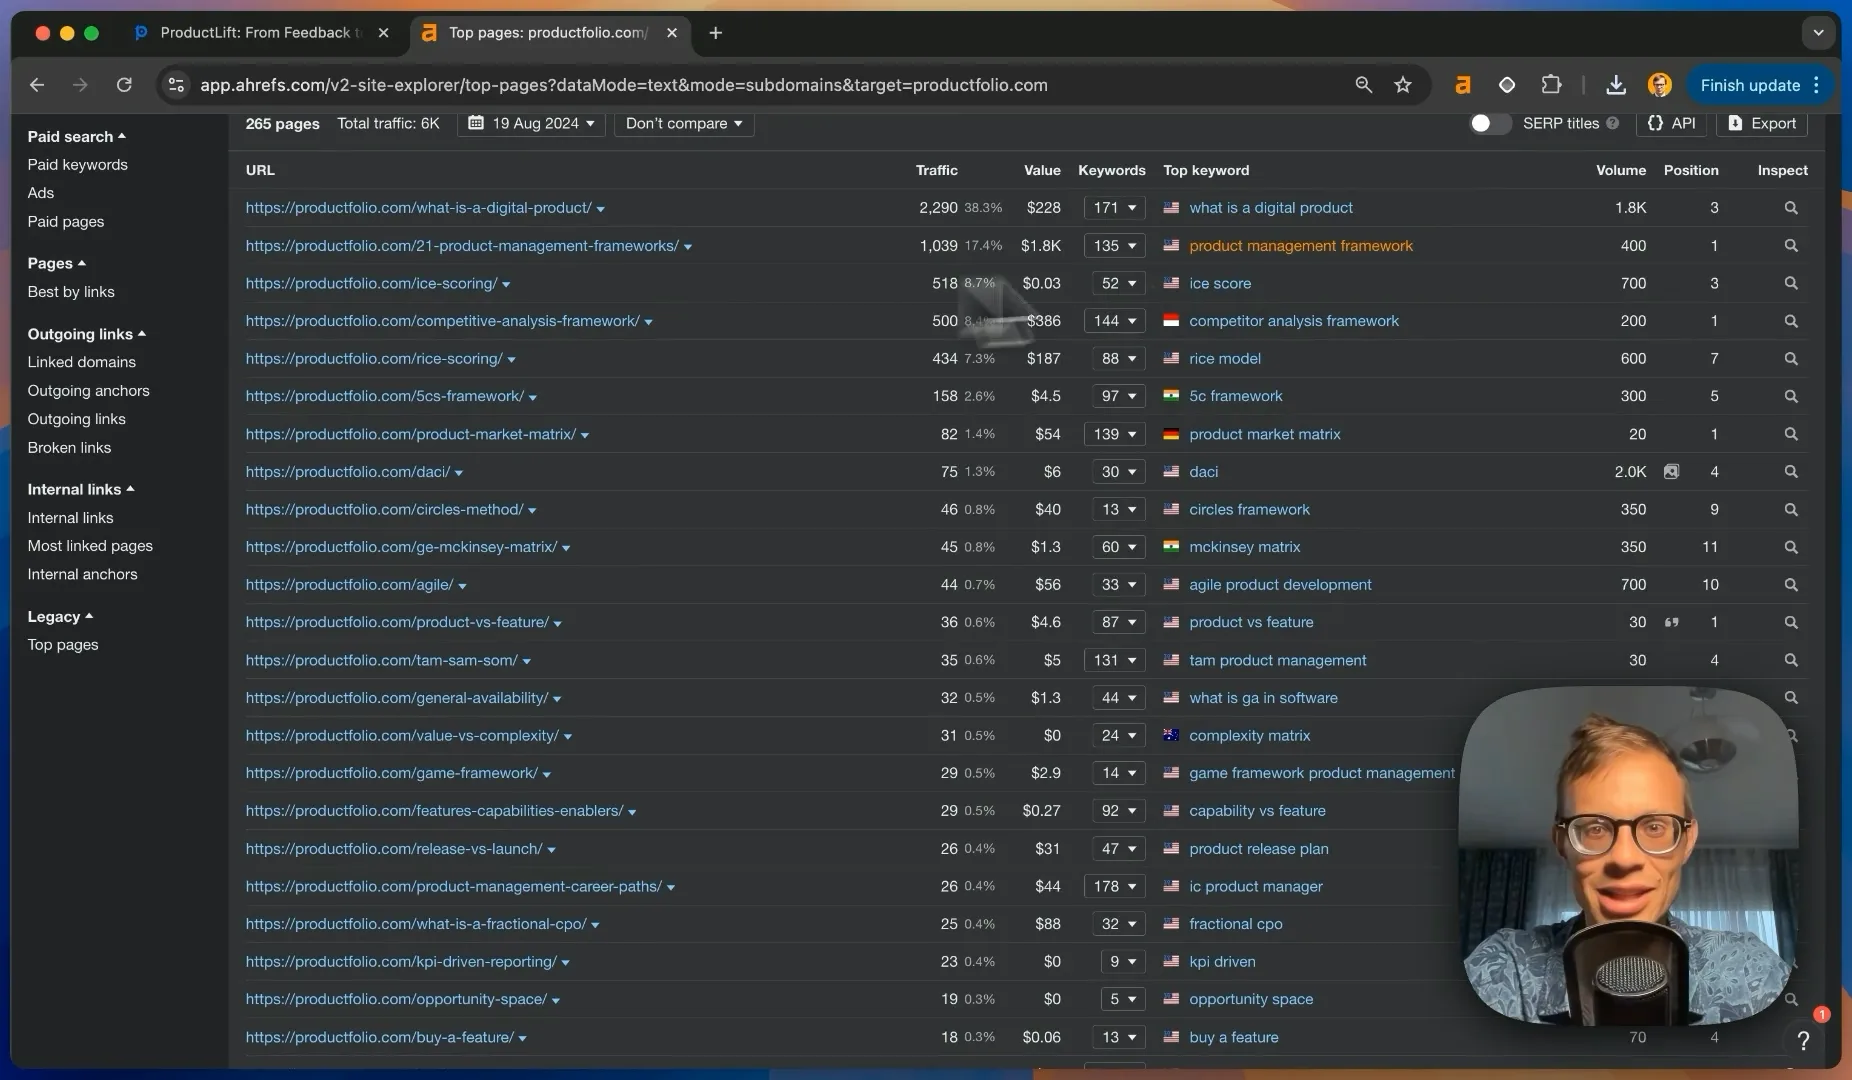The height and width of the screenshot is (1080, 1852).
Task: Click the SERP features icon in daci row
Action: tap(1671, 471)
